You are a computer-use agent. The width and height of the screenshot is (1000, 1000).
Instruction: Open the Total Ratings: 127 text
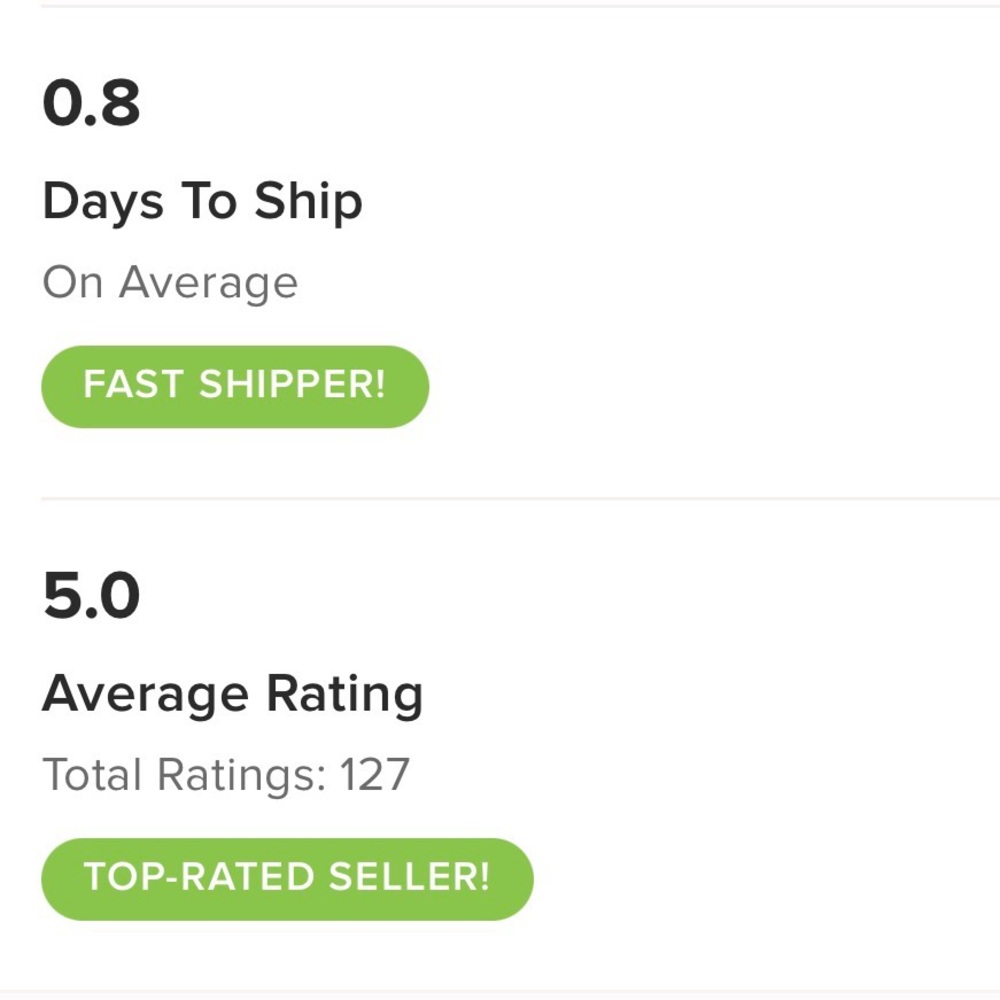tap(225, 775)
